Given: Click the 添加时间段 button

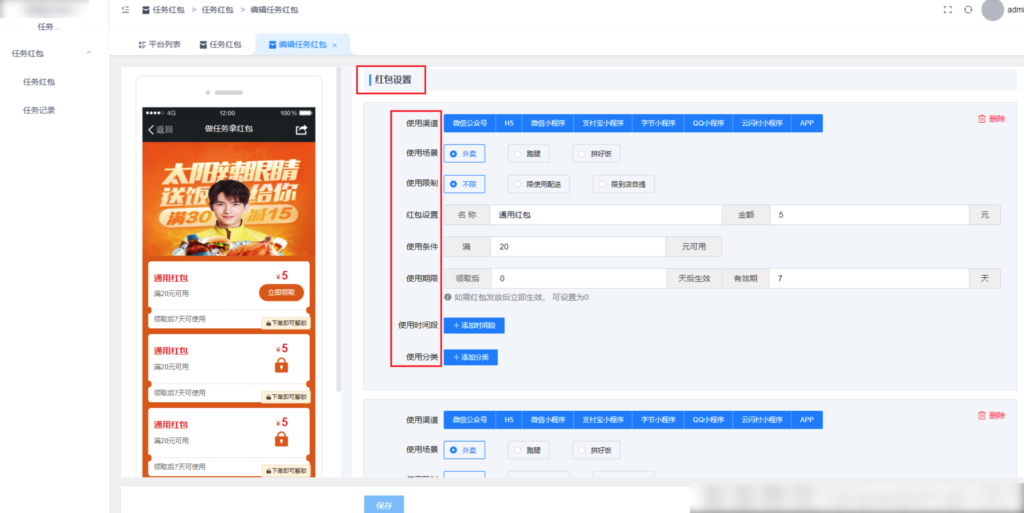Looking at the screenshot, I should (x=475, y=325).
